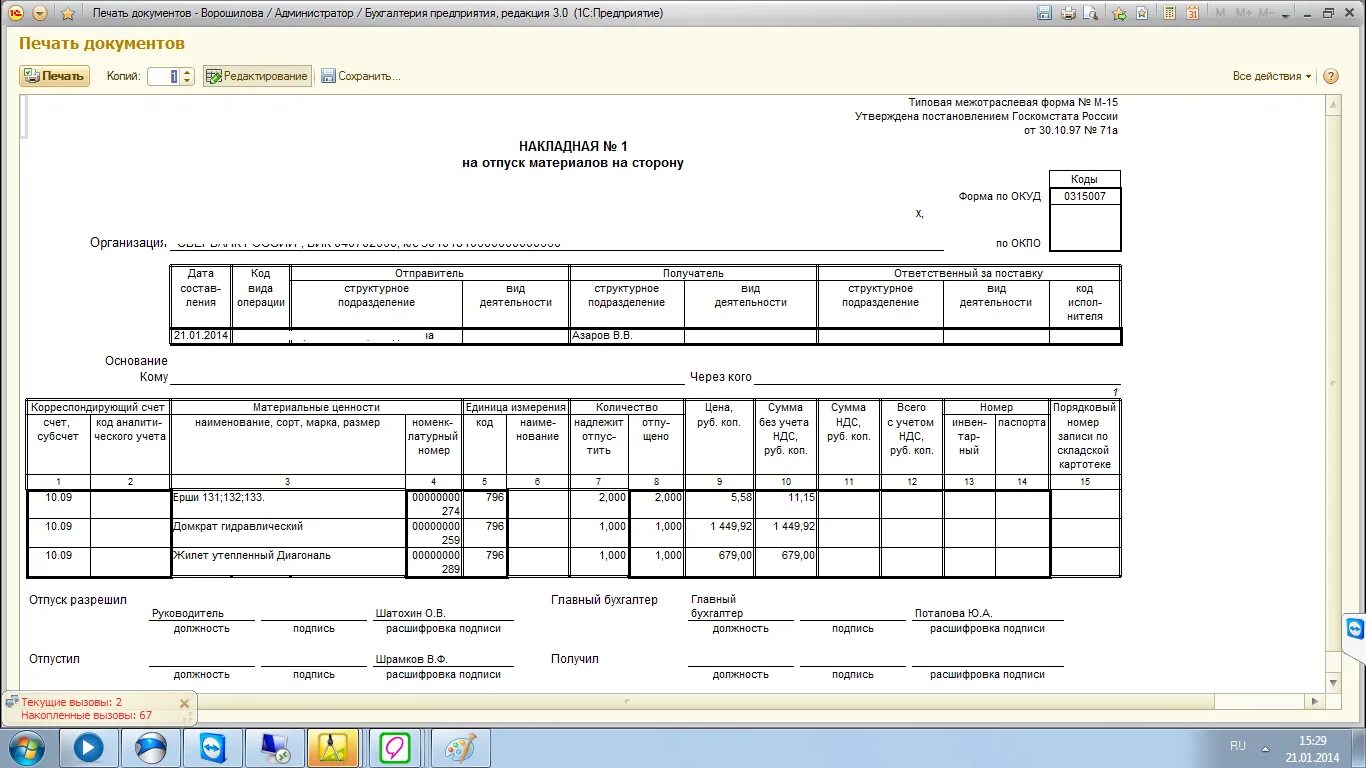Viewport: 1366px width, 768px height.
Task: Select cell Жилет утепленный Диагональ
Action: [287, 562]
